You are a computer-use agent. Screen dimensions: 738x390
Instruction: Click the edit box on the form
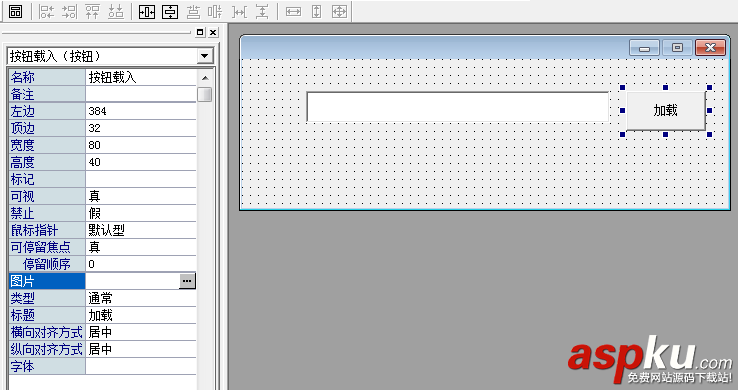pos(458,107)
